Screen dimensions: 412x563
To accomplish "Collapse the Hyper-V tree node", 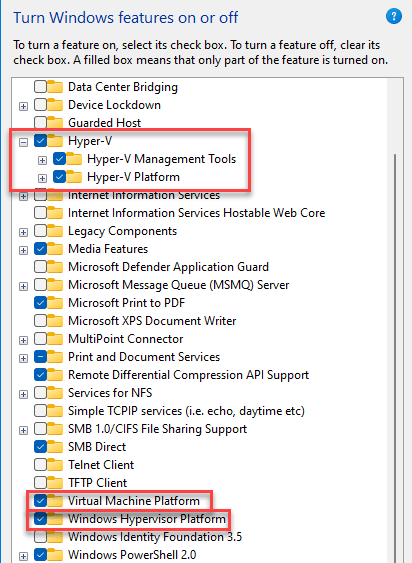I will [x=23, y=143].
